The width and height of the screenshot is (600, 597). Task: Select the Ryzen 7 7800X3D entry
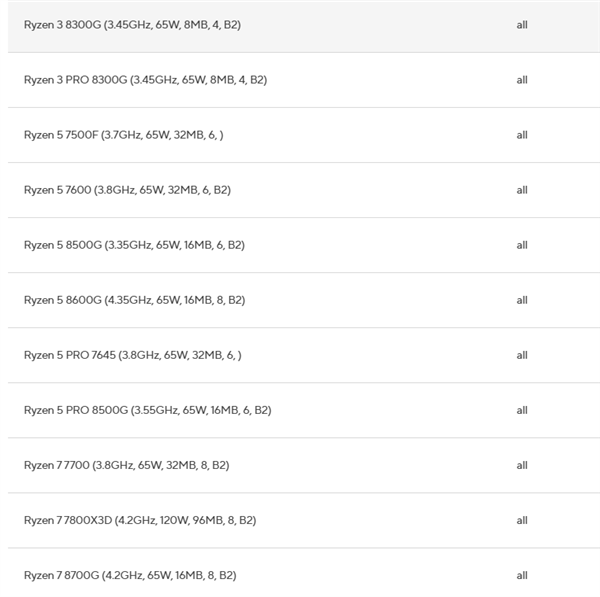[x=140, y=520]
